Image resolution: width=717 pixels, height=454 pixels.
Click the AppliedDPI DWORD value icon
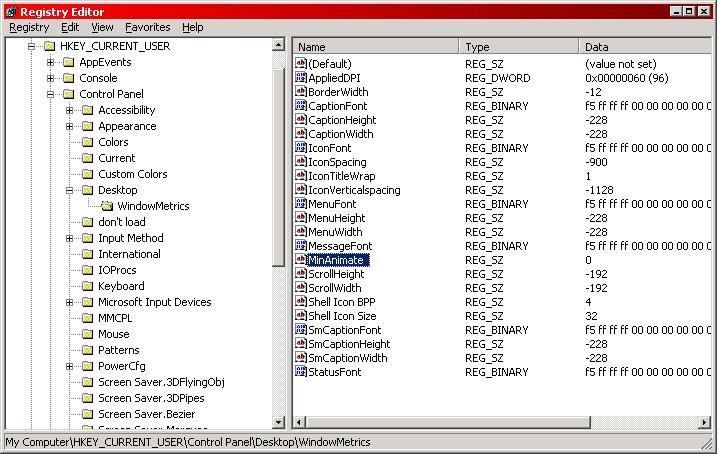pos(300,78)
